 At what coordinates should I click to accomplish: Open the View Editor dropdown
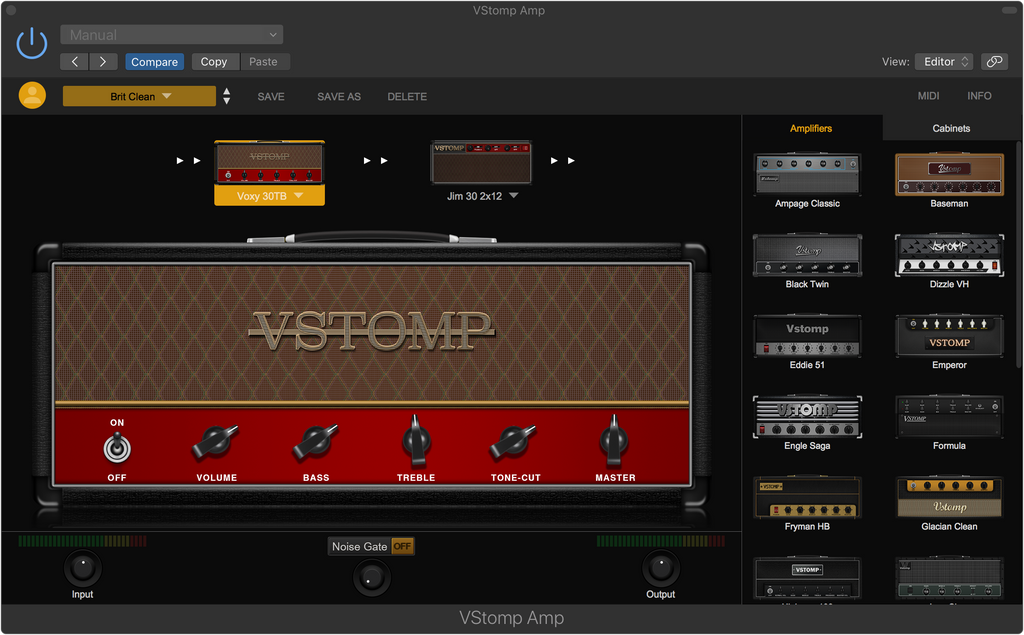tap(943, 62)
